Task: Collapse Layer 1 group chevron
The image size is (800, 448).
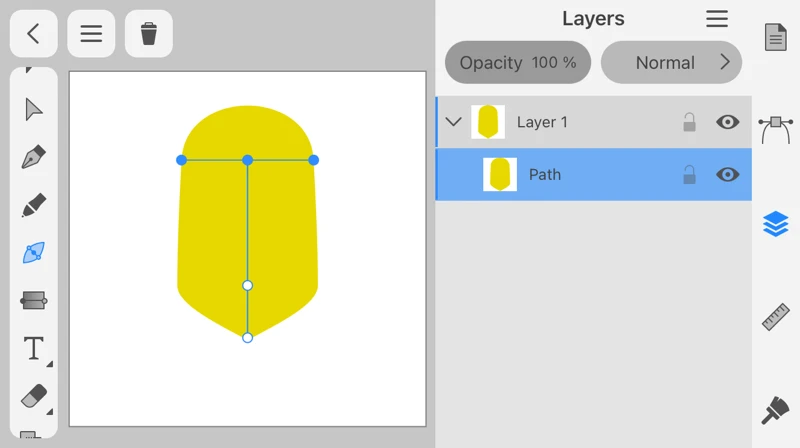Action: click(453, 122)
